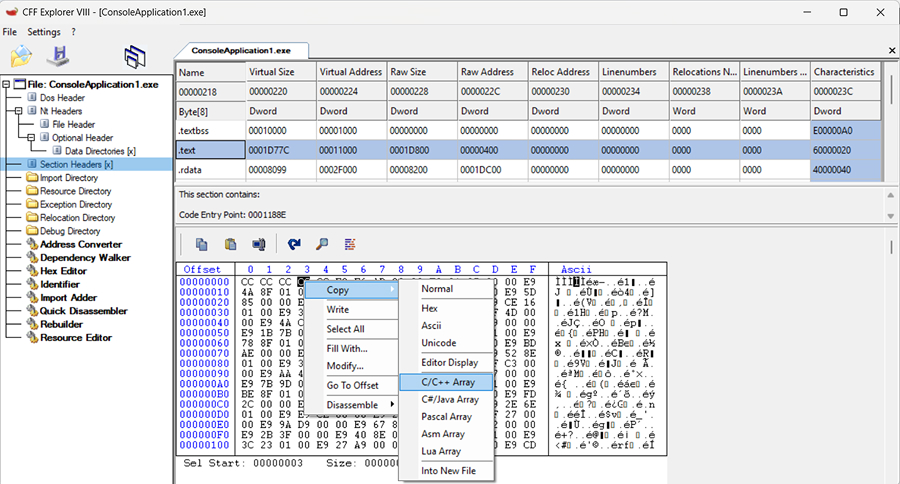
Task: Select File Header tree item
Action: click(73, 125)
